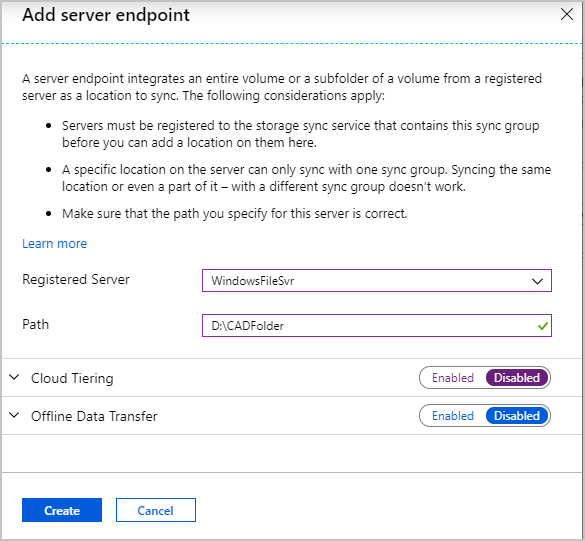Click the Offline Data Transfer label
The image size is (585, 541).
coord(94,416)
